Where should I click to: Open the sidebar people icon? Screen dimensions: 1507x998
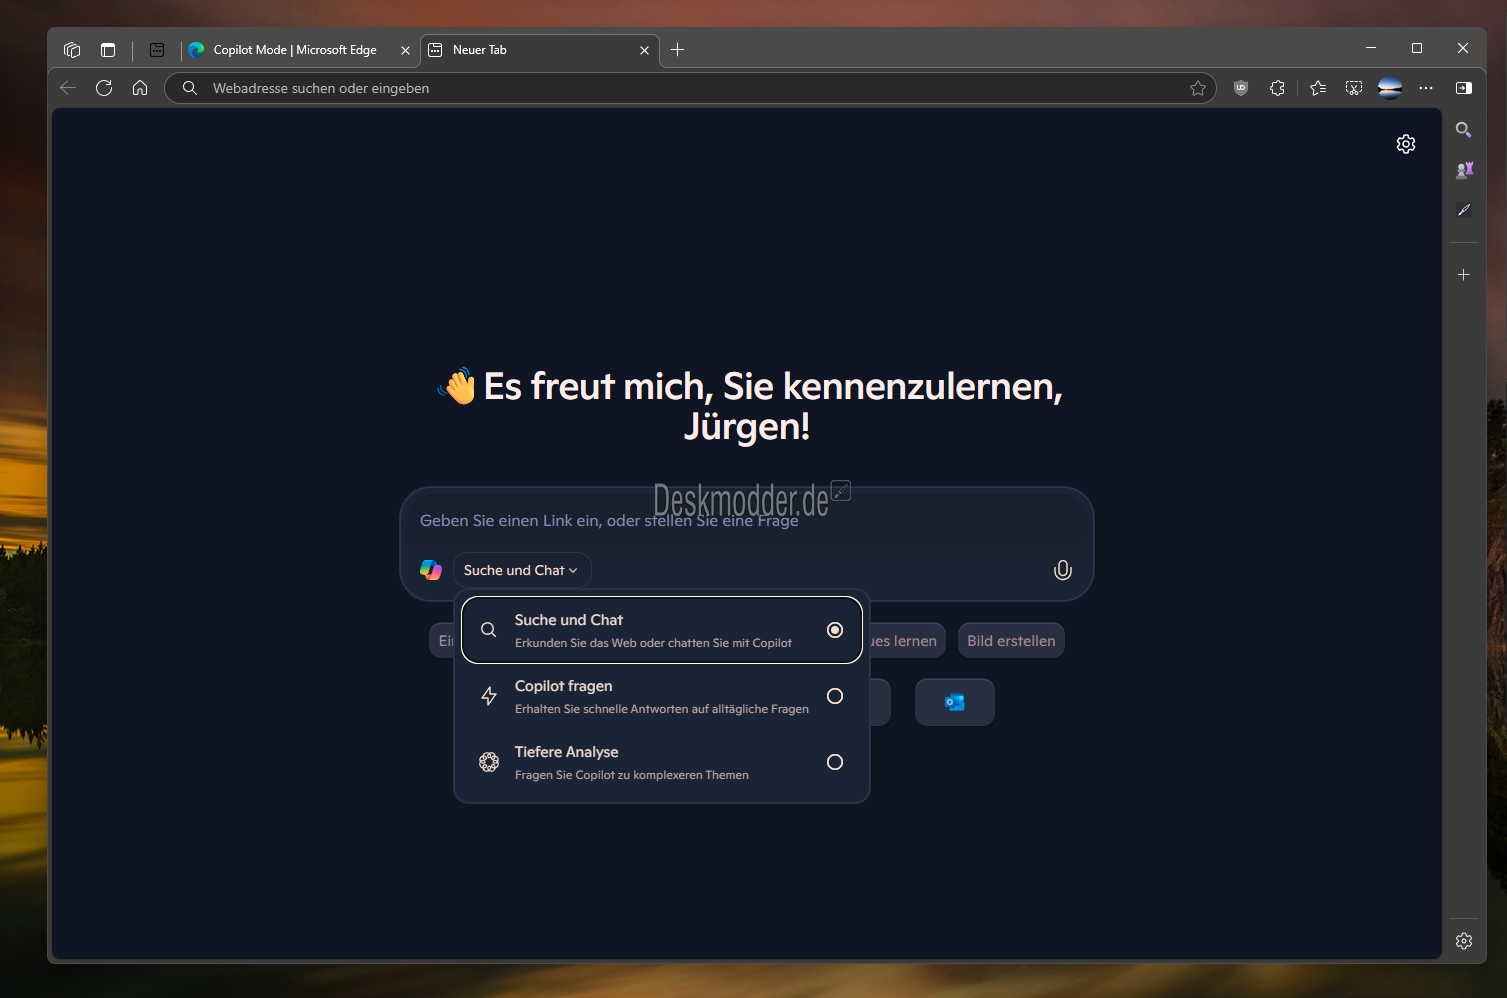point(1464,170)
